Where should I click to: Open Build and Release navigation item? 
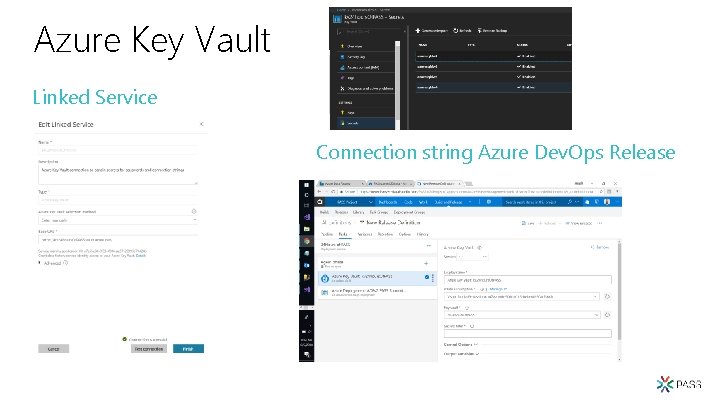pyautogui.click(x=450, y=202)
